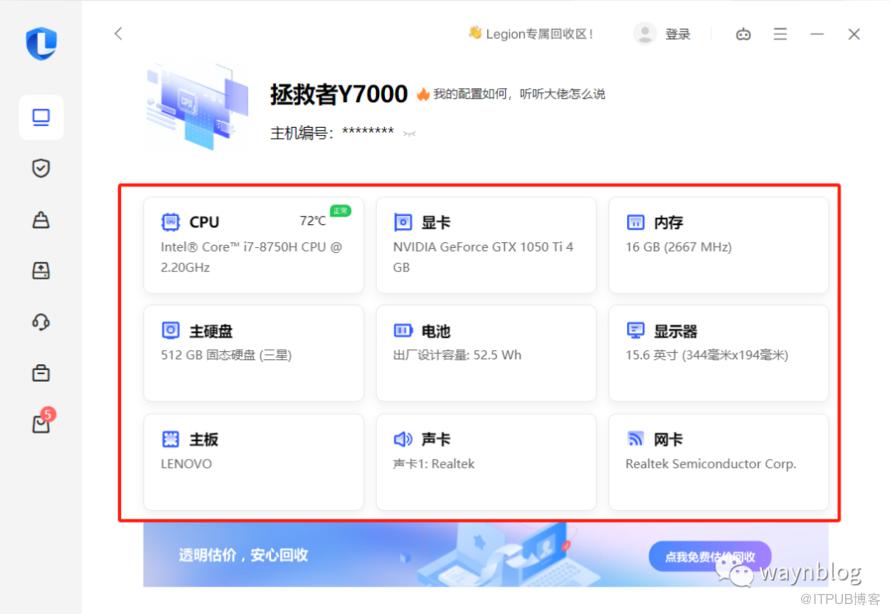Click the user avatar icon
The height and width of the screenshot is (614, 890).
(645, 33)
